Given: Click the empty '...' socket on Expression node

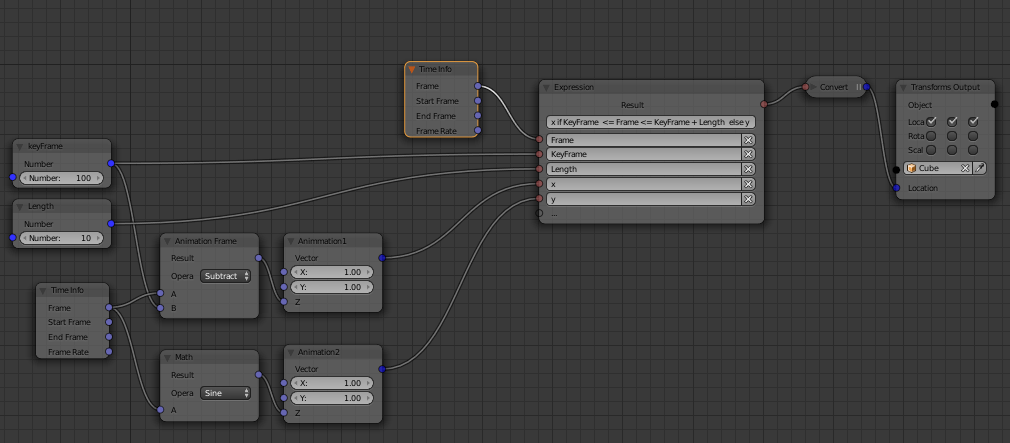Looking at the screenshot, I should 539,213.
